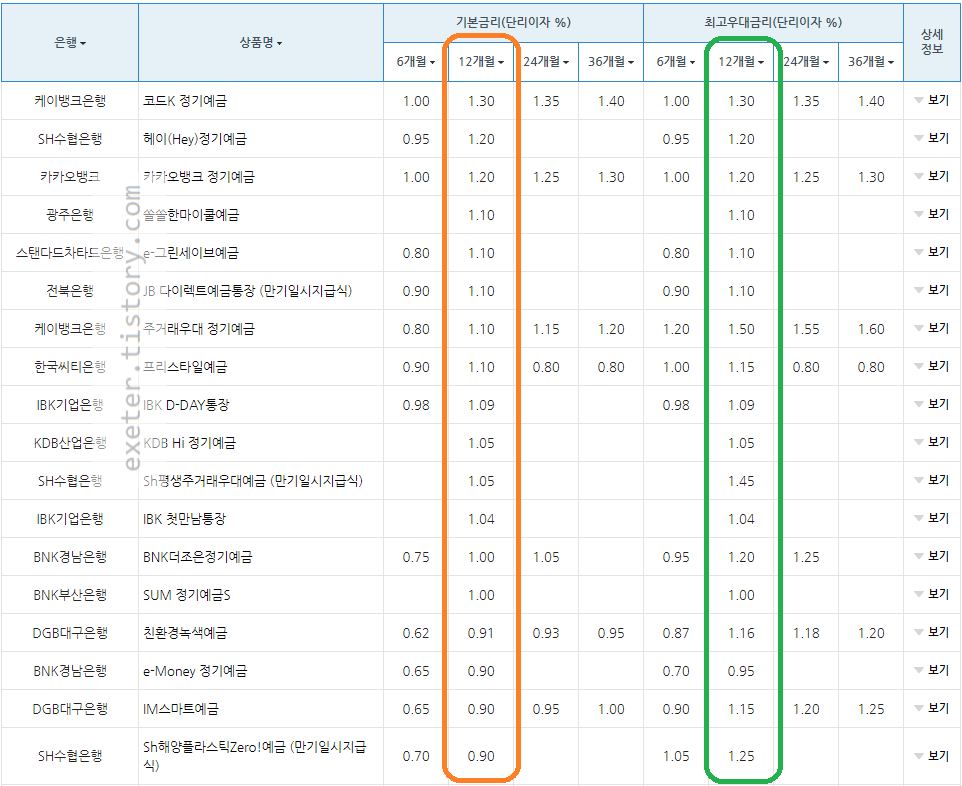
Task: View 보기 details for KDB Hi 정기예금
Action: pyautogui.click(x=932, y=442)
